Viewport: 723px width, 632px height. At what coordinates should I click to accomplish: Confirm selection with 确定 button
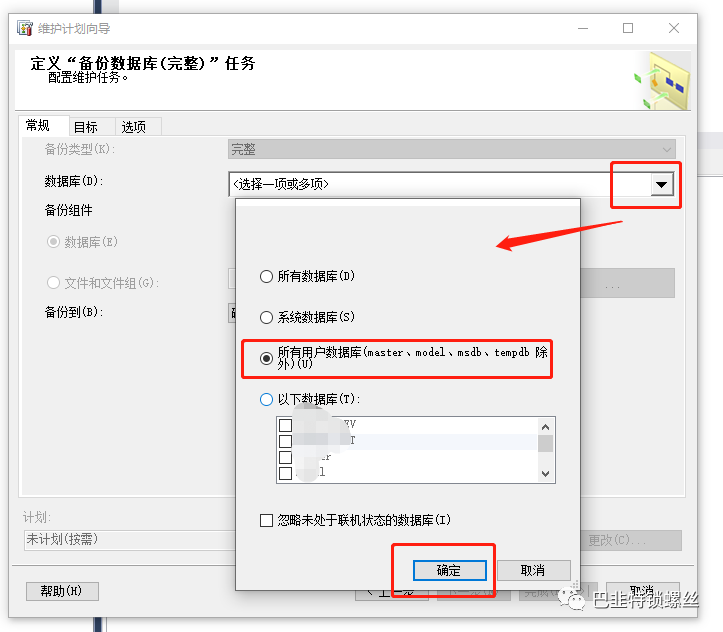click(x=450, y=571)
